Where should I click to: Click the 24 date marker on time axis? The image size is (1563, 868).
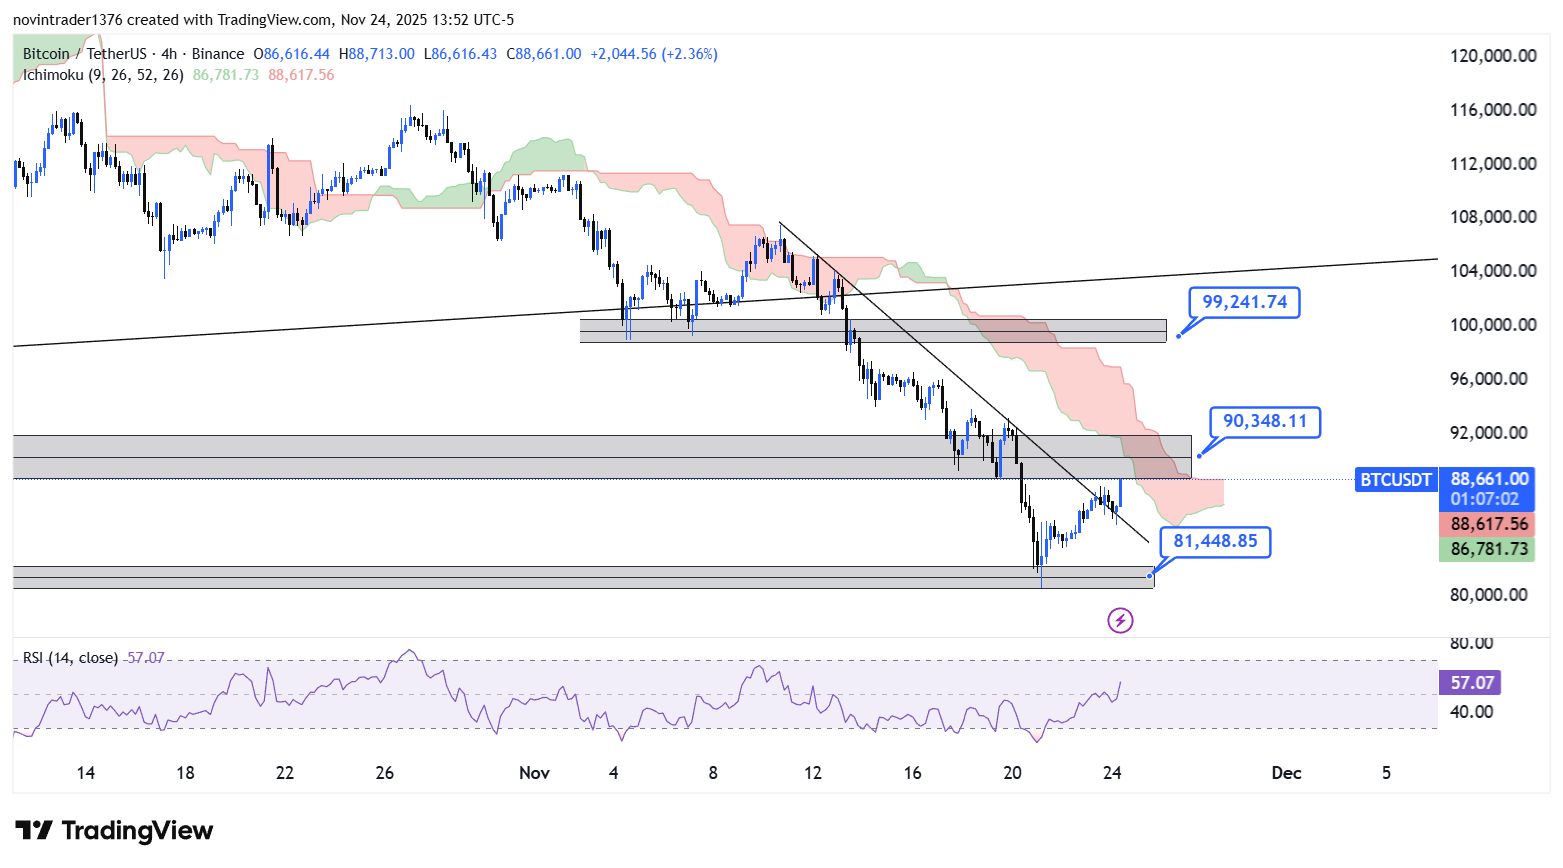click(x=1112, y=773)
